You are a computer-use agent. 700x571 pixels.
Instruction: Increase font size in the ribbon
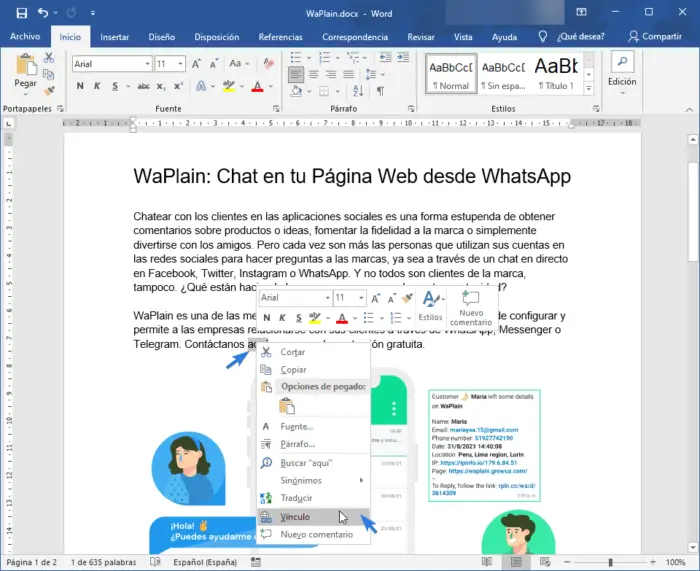(196, 64)
